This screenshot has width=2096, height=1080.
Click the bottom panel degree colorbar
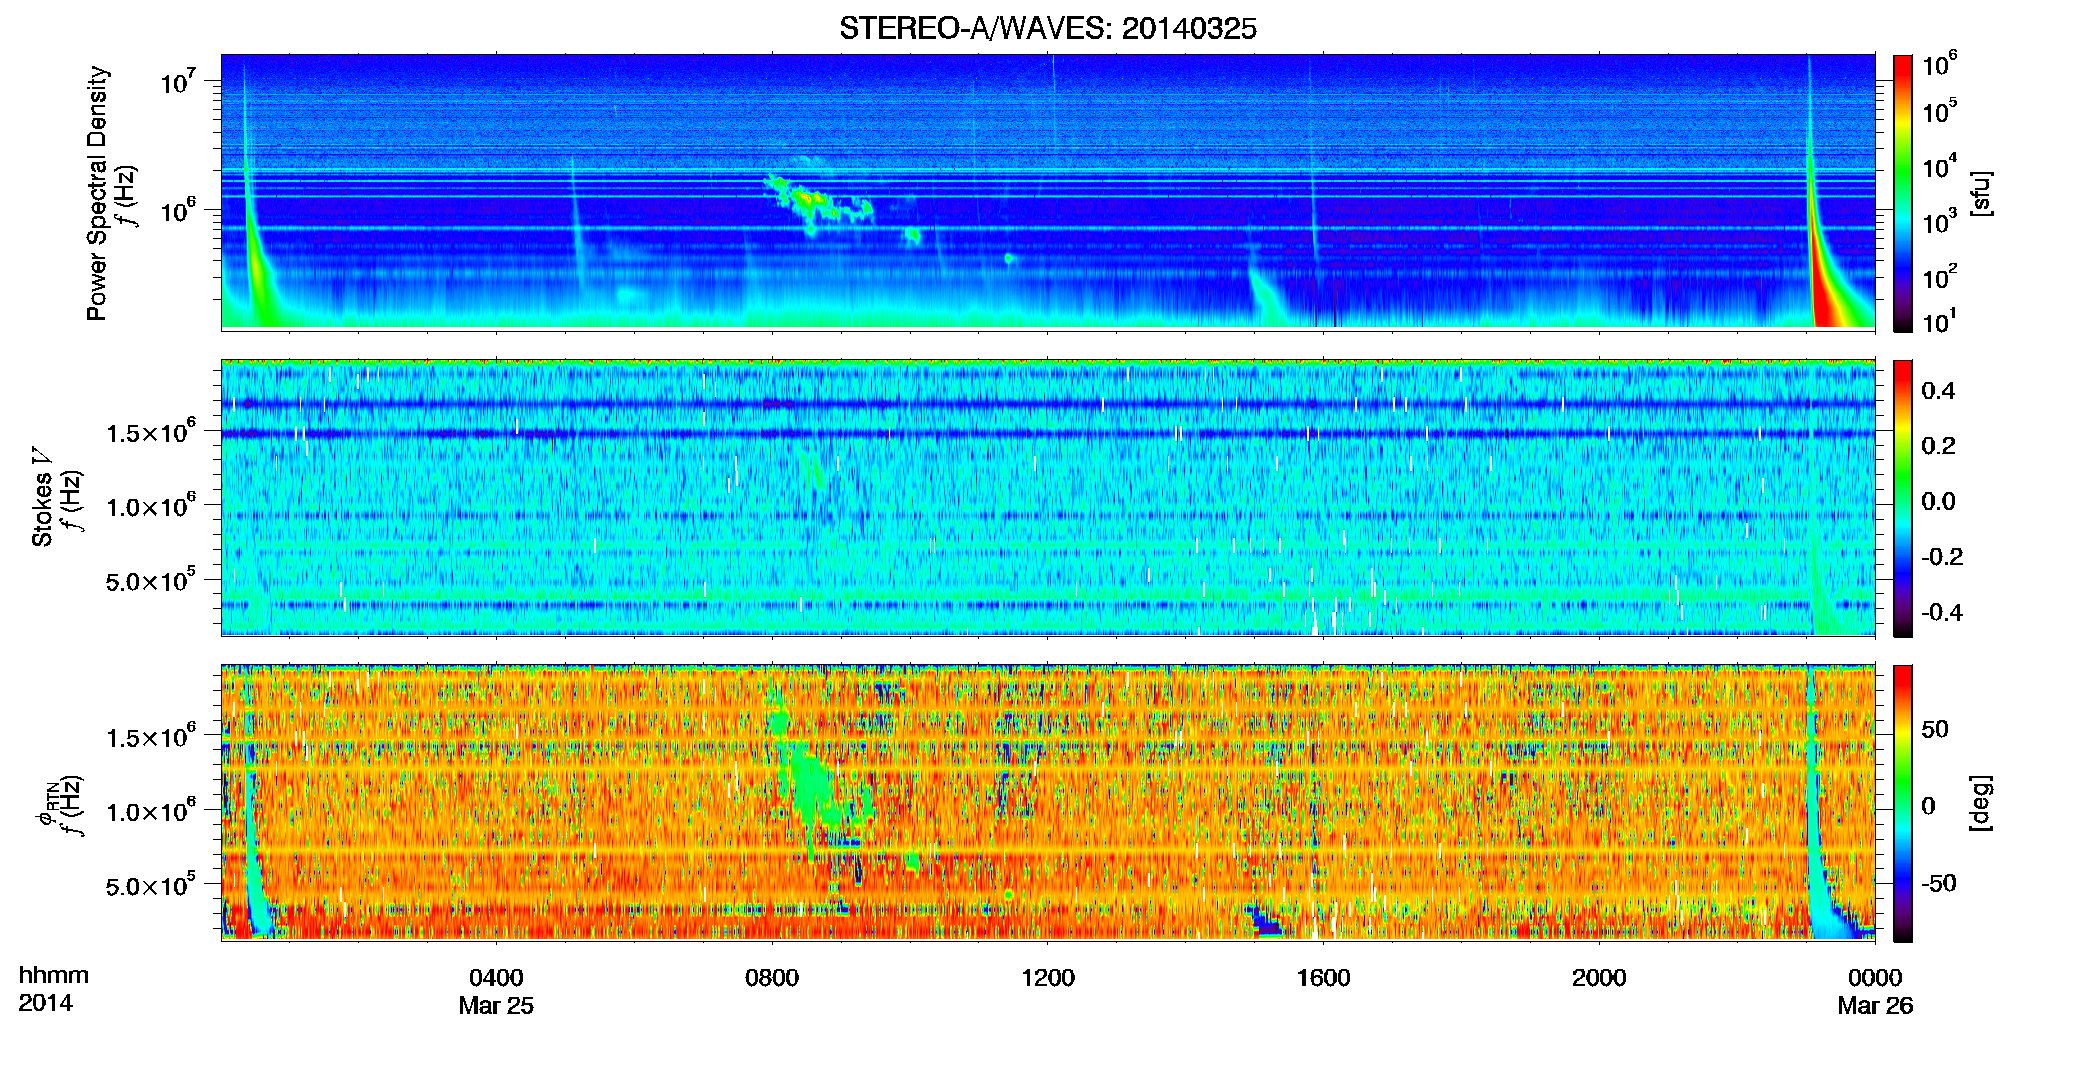[x=1902, y=803]
